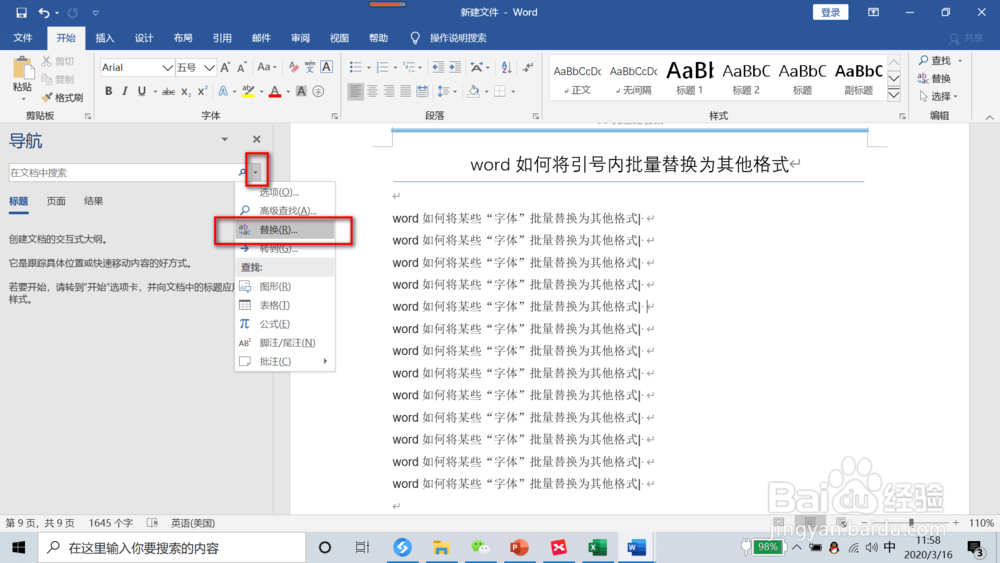The image size is (1000, 563).
Task: Click the borders grid icon
Action: [500, 91]
